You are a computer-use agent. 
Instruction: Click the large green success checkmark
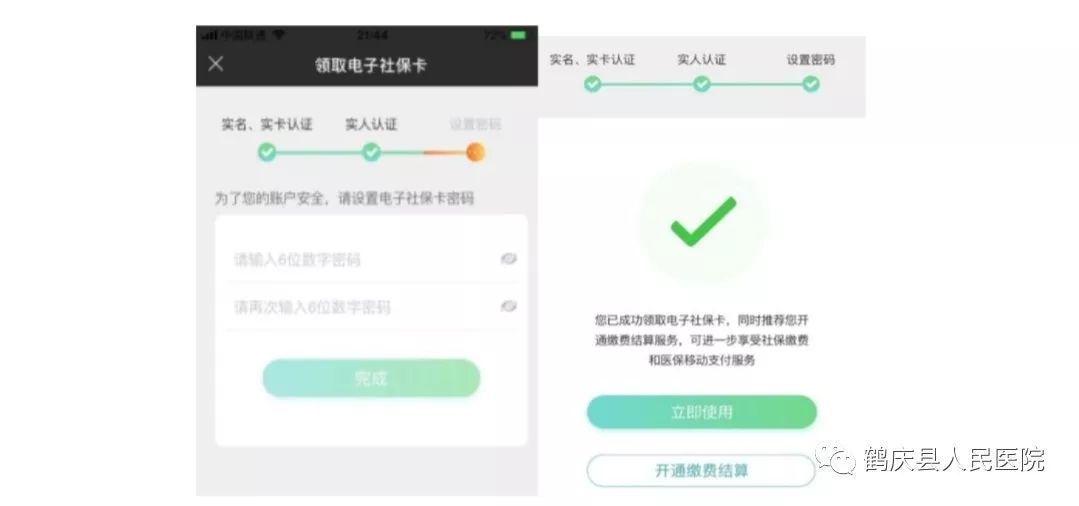click(703, 222)
